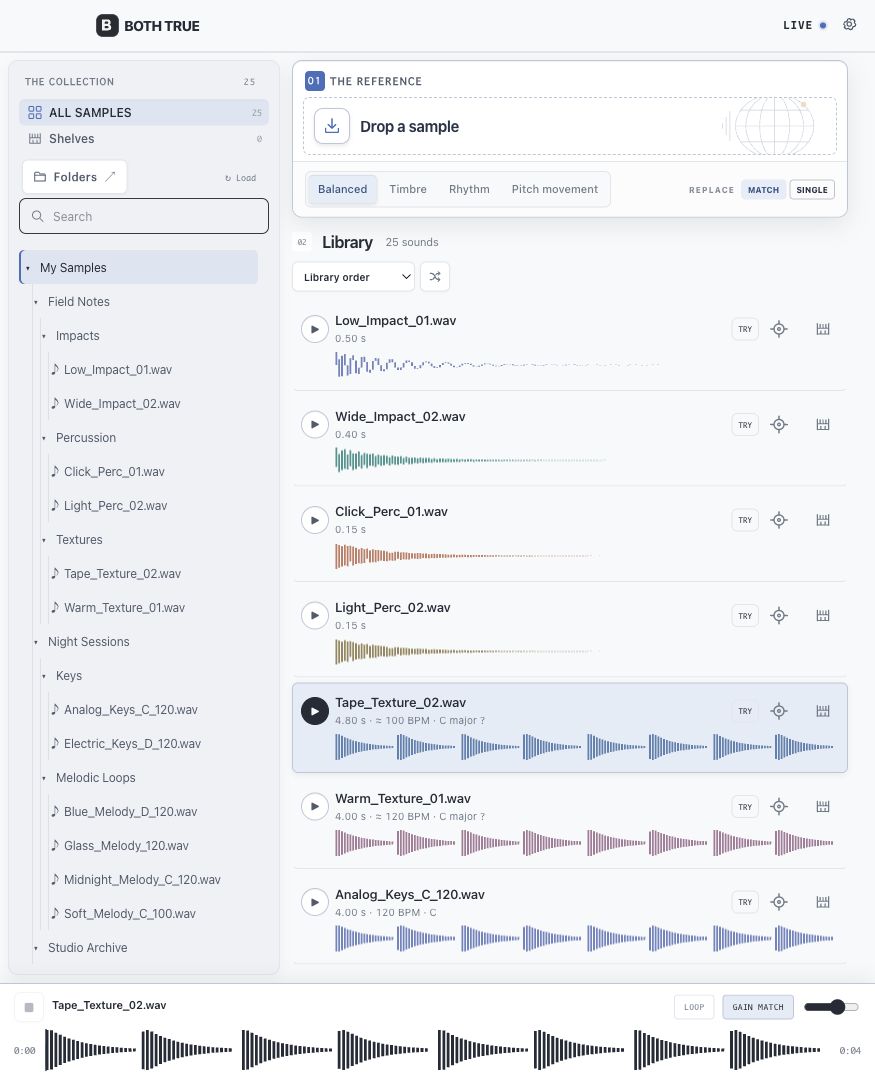Select Soft_Melody_C_100.wav in the tree
Screen dimensions: 875x1080
pyautogui.click(x=130, y=914)
